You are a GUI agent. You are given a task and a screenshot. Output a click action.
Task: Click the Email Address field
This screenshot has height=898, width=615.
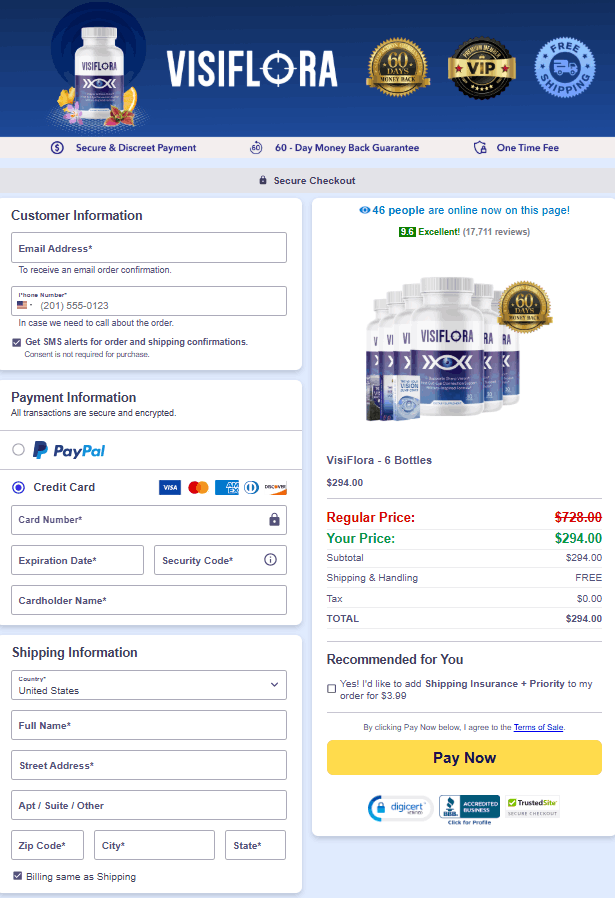149,247
